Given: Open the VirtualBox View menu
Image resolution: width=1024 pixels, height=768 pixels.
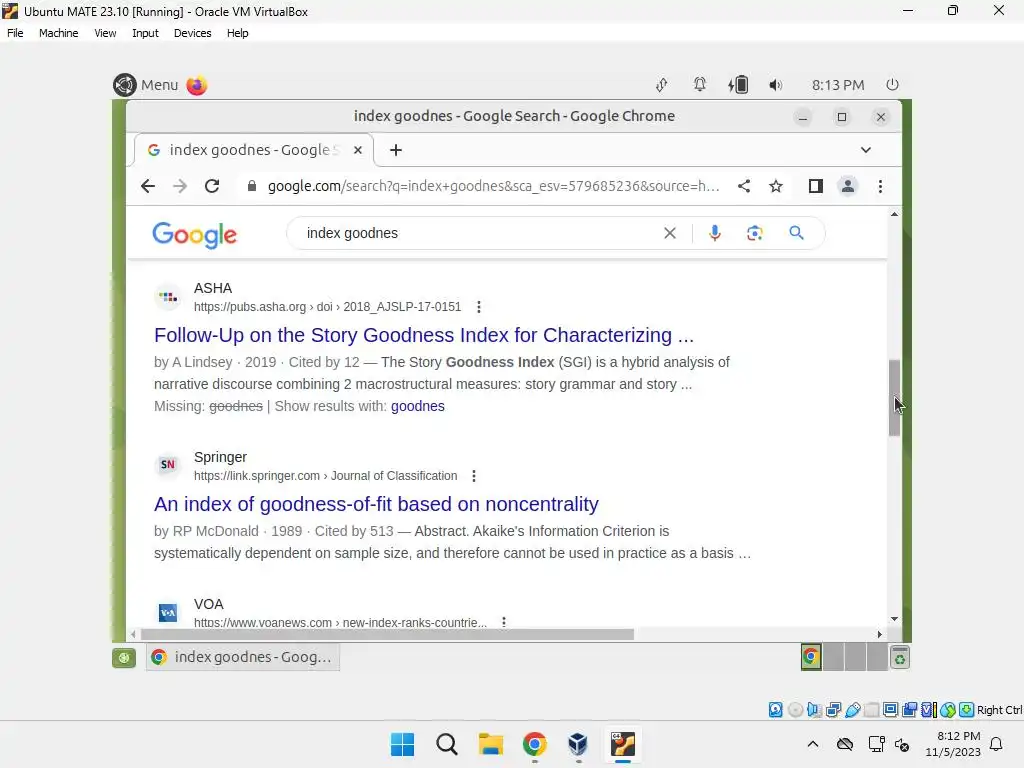Looking at the screenshot, I should pos(105,33).
